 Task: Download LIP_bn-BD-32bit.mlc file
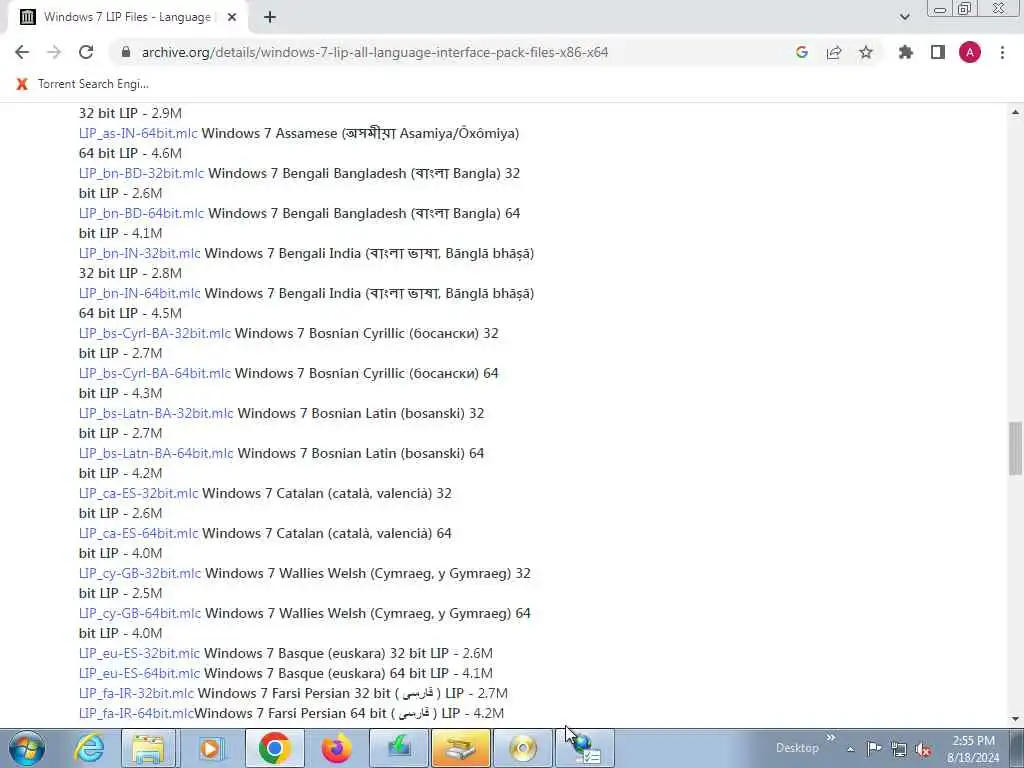[141, 173]
